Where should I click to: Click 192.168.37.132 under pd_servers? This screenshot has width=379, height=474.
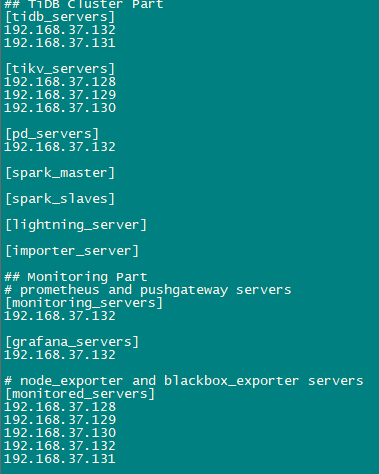tap(60, 147)
